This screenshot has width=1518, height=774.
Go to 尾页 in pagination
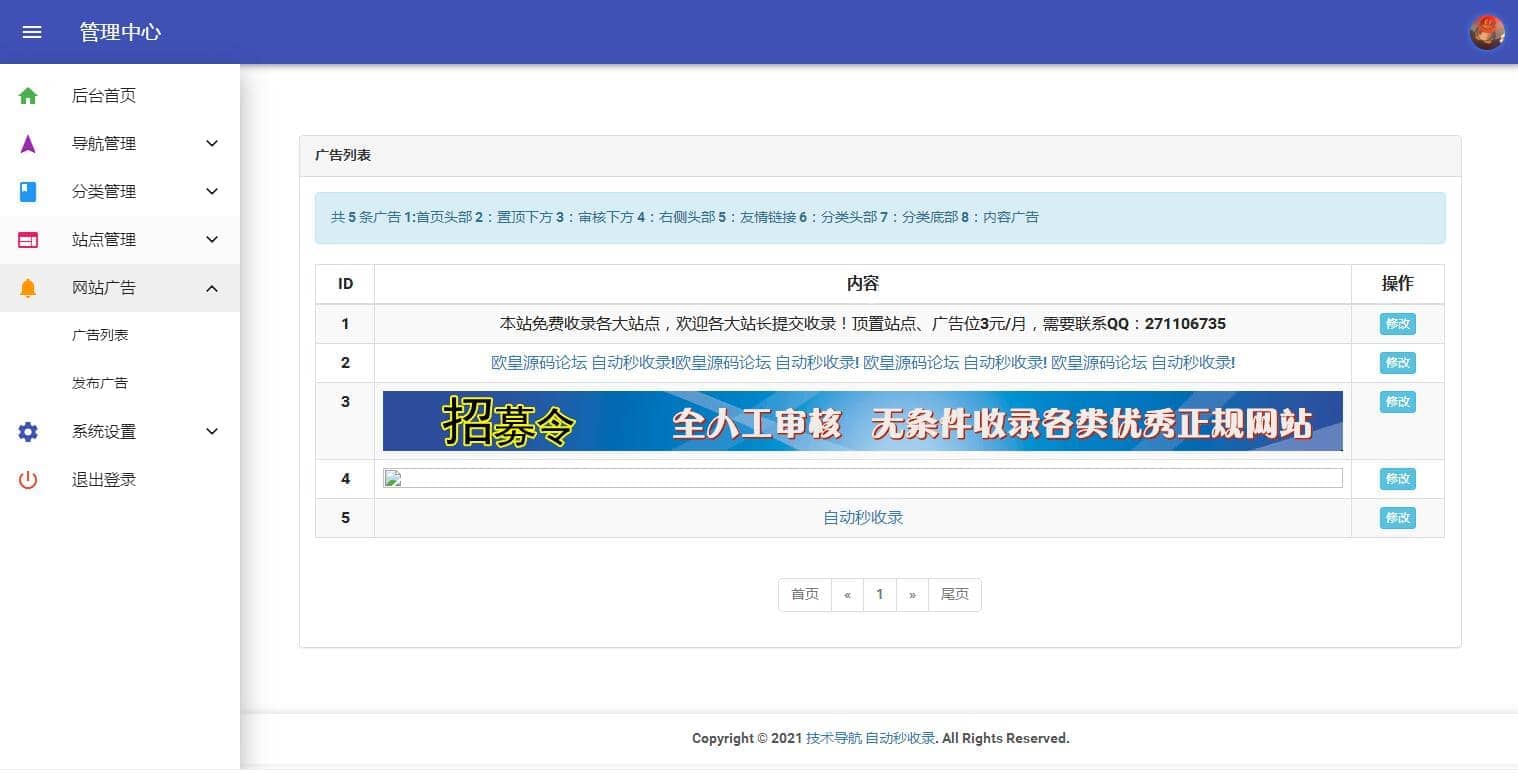[x=954, y=595]
